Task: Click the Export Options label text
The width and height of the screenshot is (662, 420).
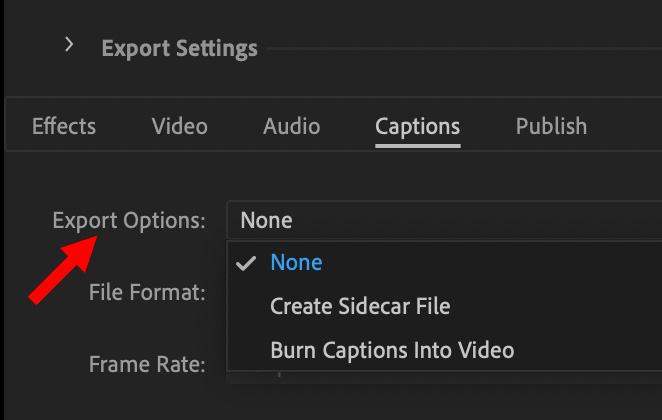Action: 129,221
